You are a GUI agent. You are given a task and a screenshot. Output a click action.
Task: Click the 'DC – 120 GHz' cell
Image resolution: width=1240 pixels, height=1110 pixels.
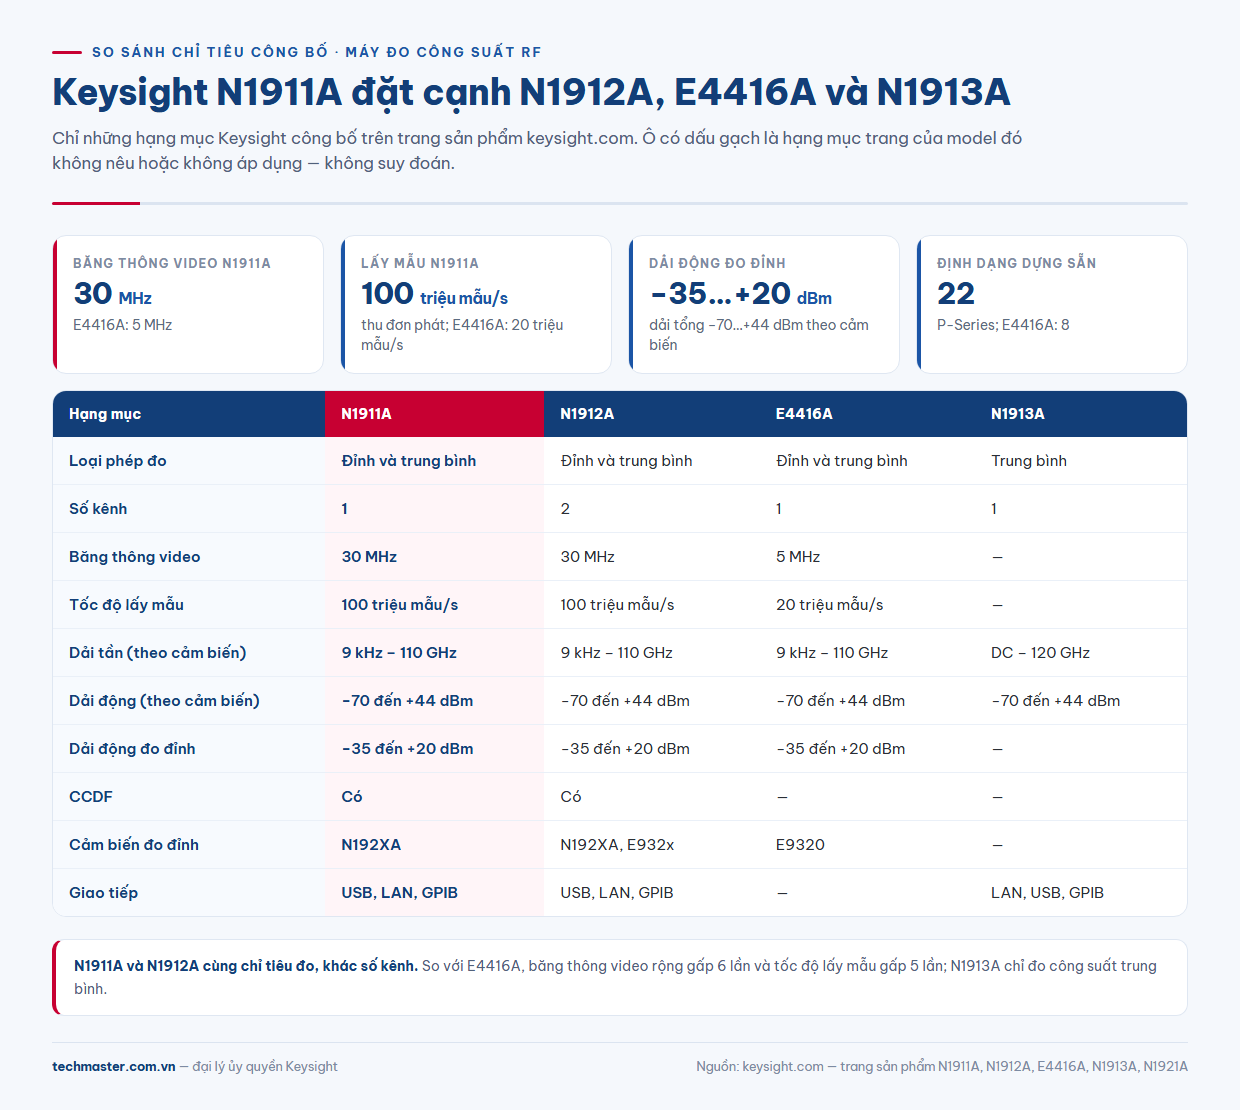1081,653
